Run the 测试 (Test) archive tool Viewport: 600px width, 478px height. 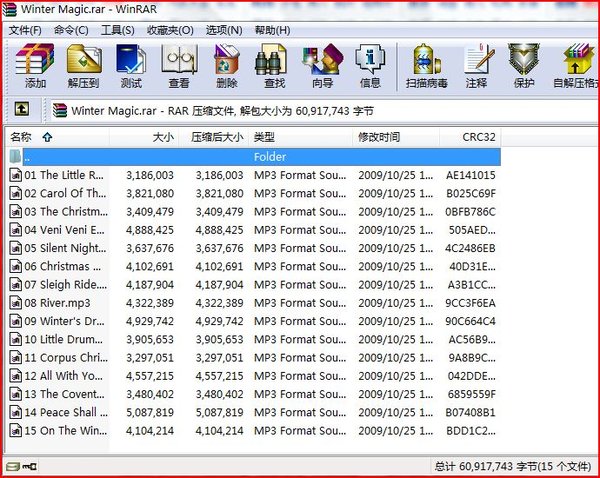click(131, 66)
